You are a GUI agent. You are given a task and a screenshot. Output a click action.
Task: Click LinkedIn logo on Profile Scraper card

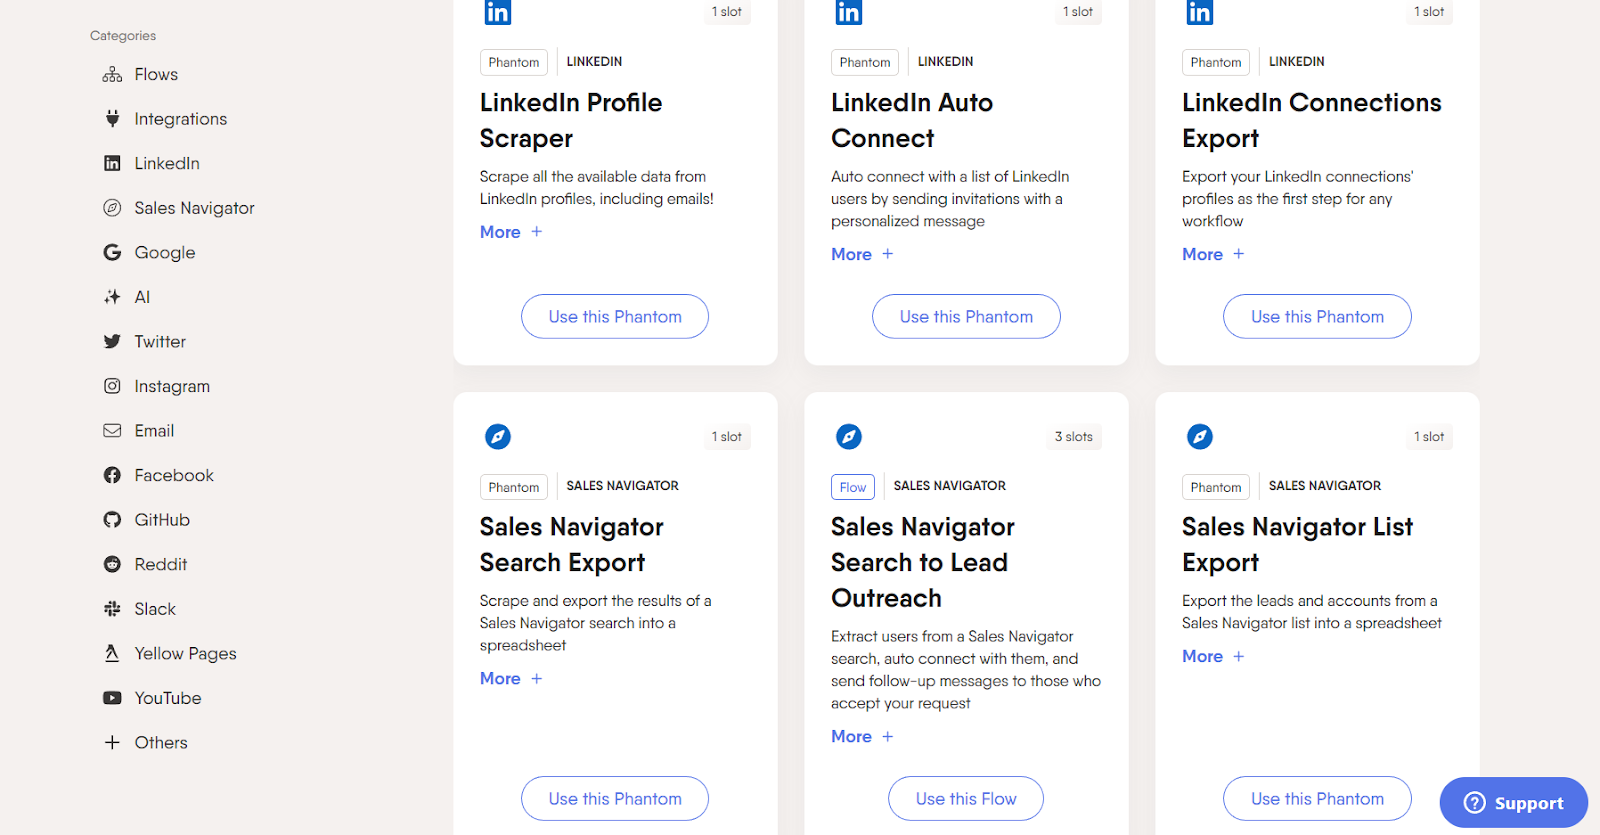click(497, 12)
